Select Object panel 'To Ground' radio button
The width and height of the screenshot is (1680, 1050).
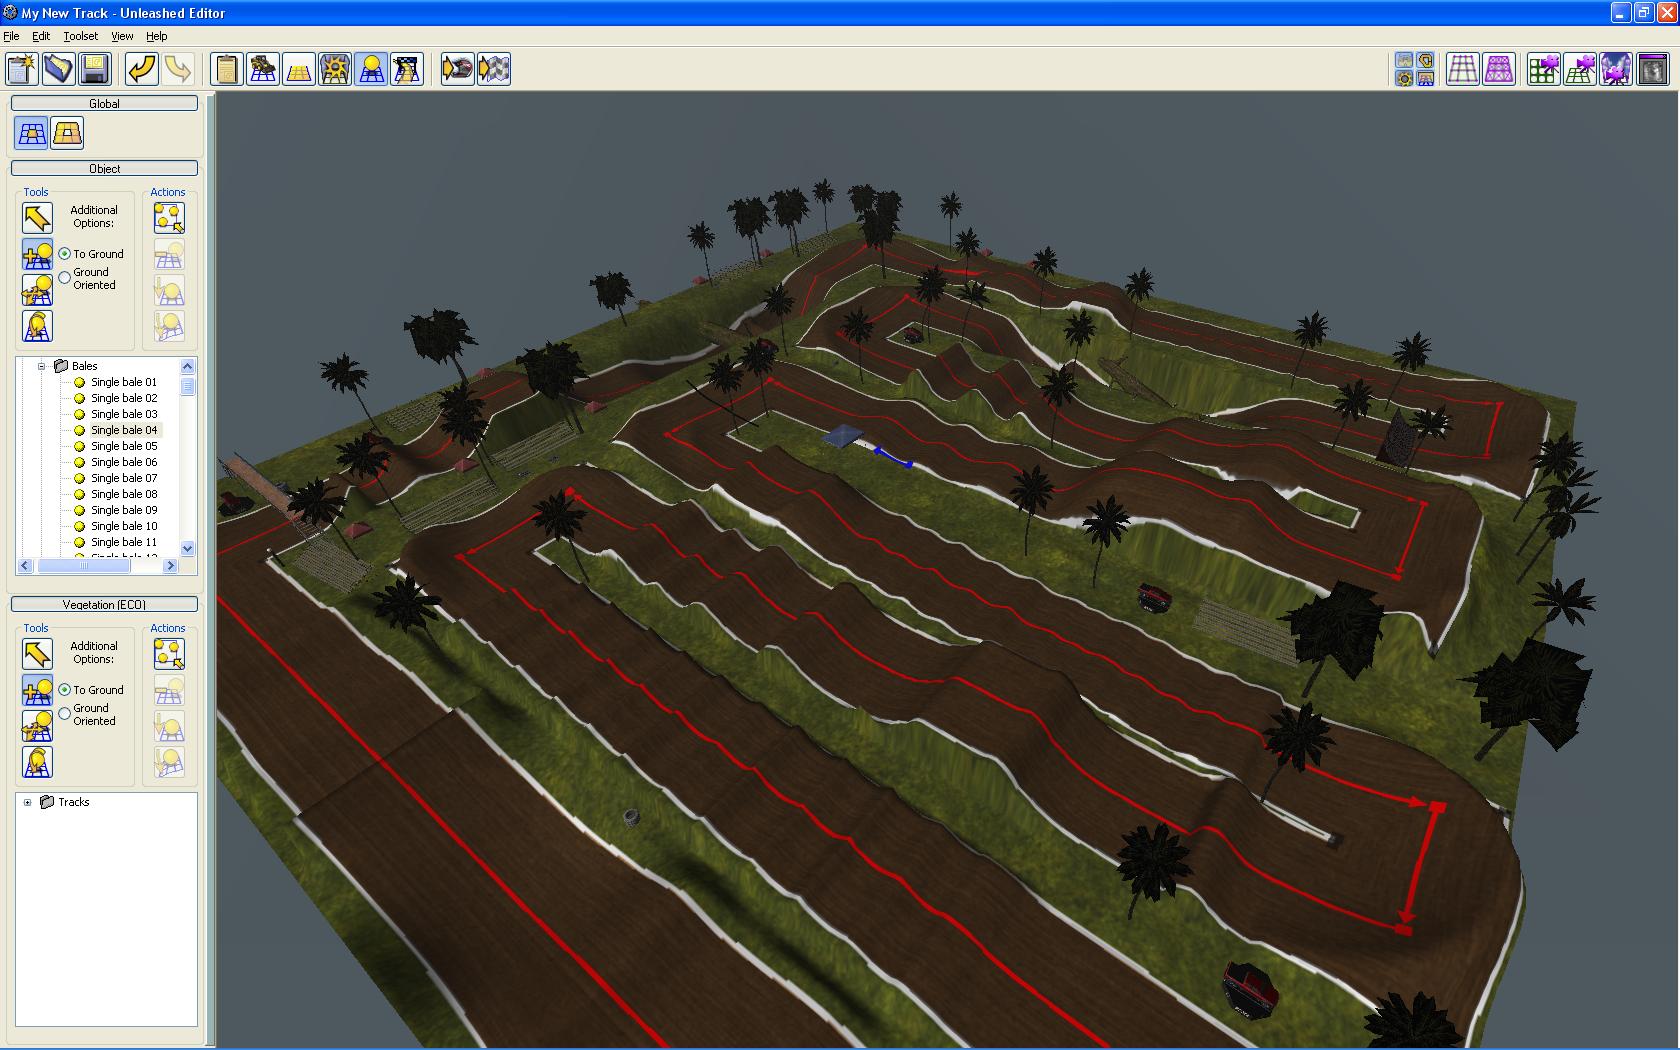point(65,254)
